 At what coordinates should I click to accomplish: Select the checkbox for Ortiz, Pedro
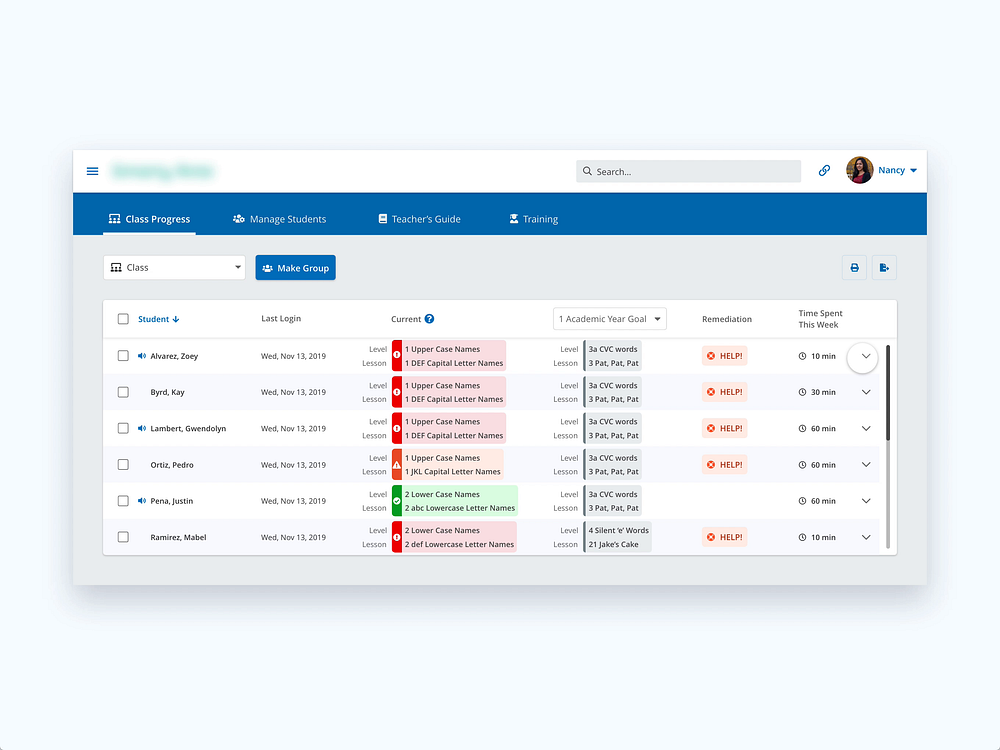(x=123, y=465)
